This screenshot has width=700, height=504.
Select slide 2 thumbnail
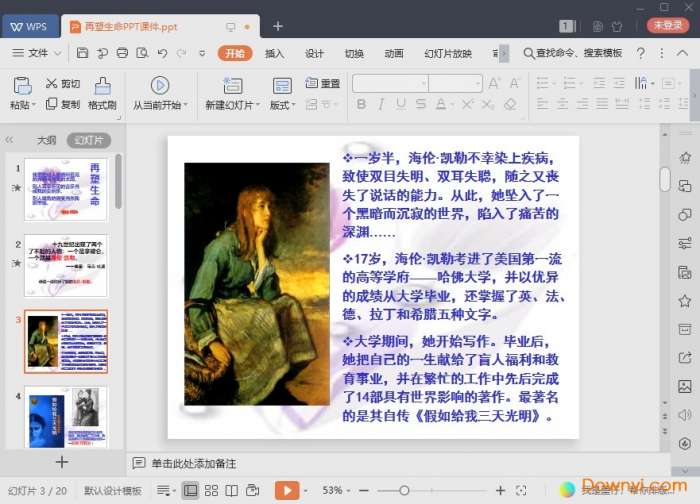[66, 265]
